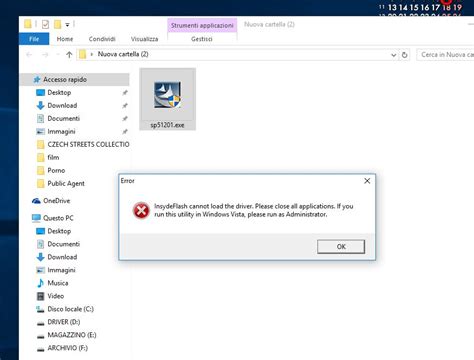
Task: Open Musica under Questo PC
Action: tap(58, 283)
